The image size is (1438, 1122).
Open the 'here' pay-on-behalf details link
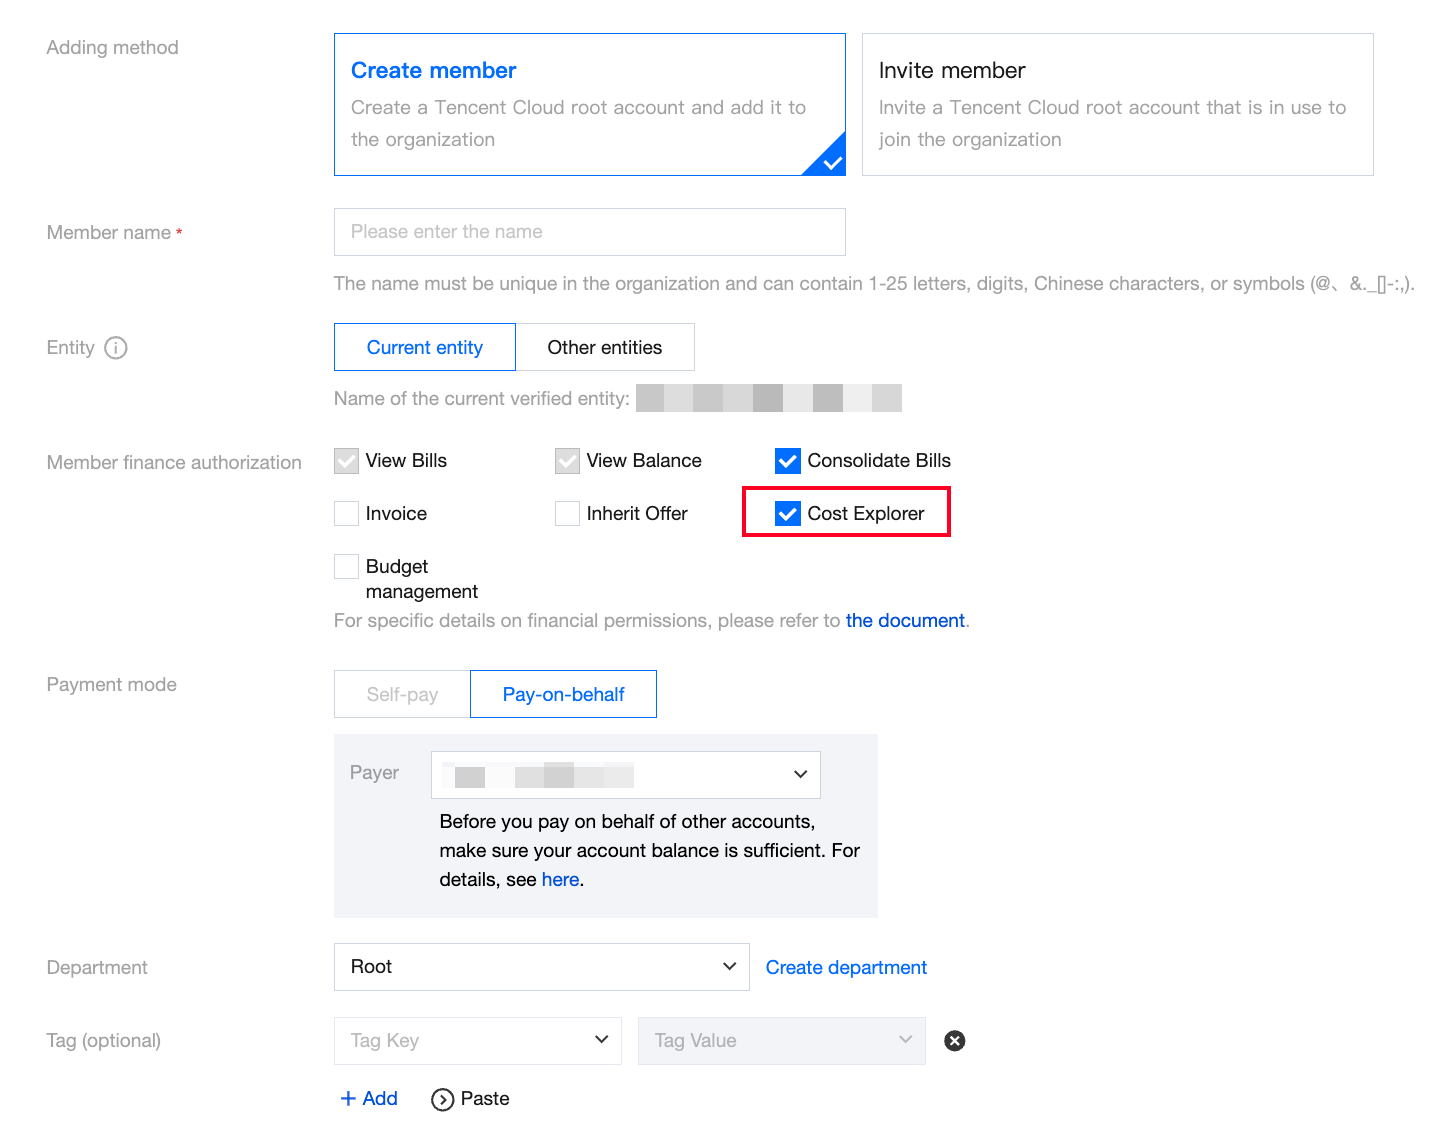click(x=560, y=880)
